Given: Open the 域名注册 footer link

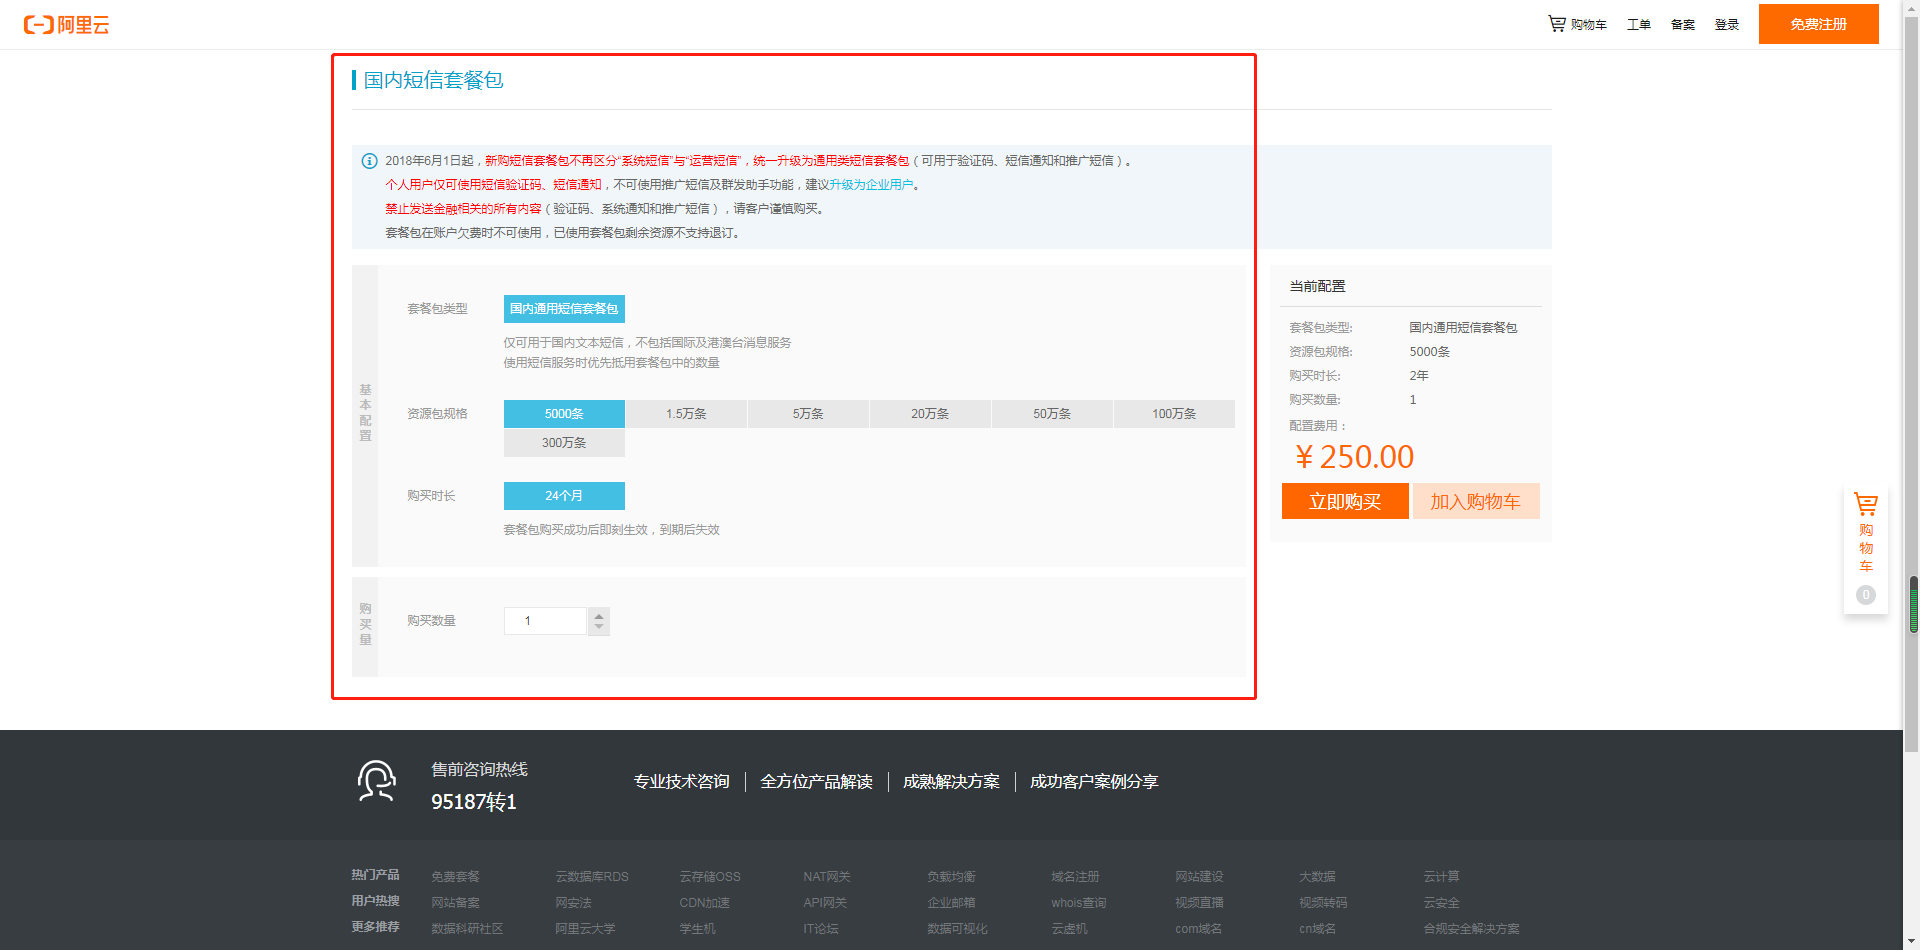Looking at the screenshot, I should click(1075, 877).
